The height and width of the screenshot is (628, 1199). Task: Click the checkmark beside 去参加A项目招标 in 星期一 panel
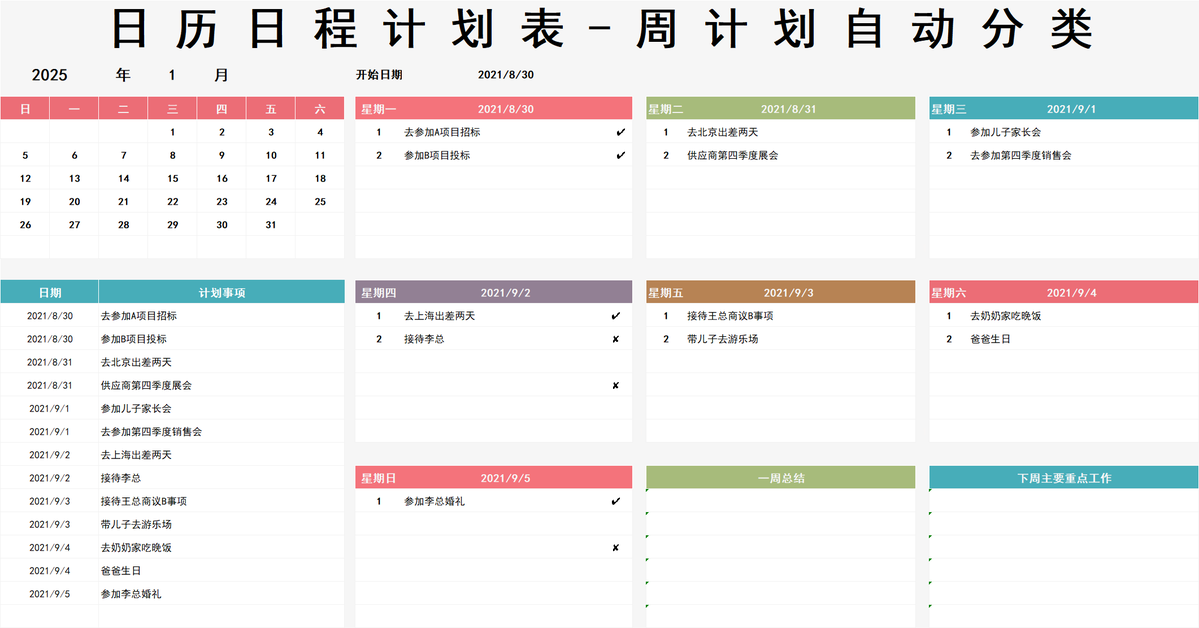pos(620,132)
